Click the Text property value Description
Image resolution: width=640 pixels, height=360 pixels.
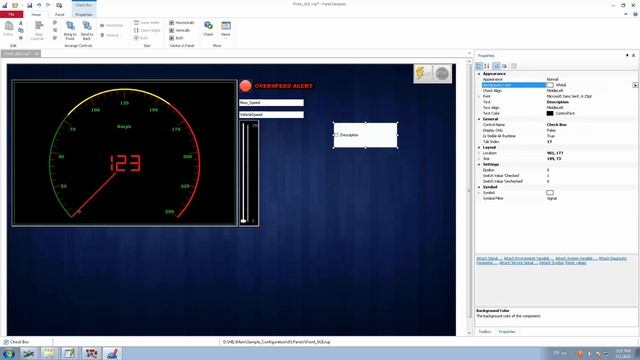pyautogui.click(x=558, y=102)
